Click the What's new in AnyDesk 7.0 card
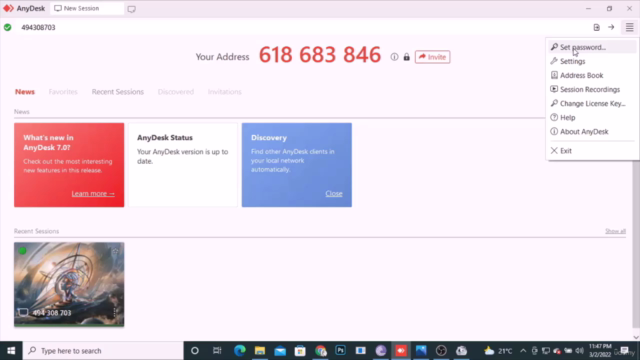 click(x=69, y=165)
